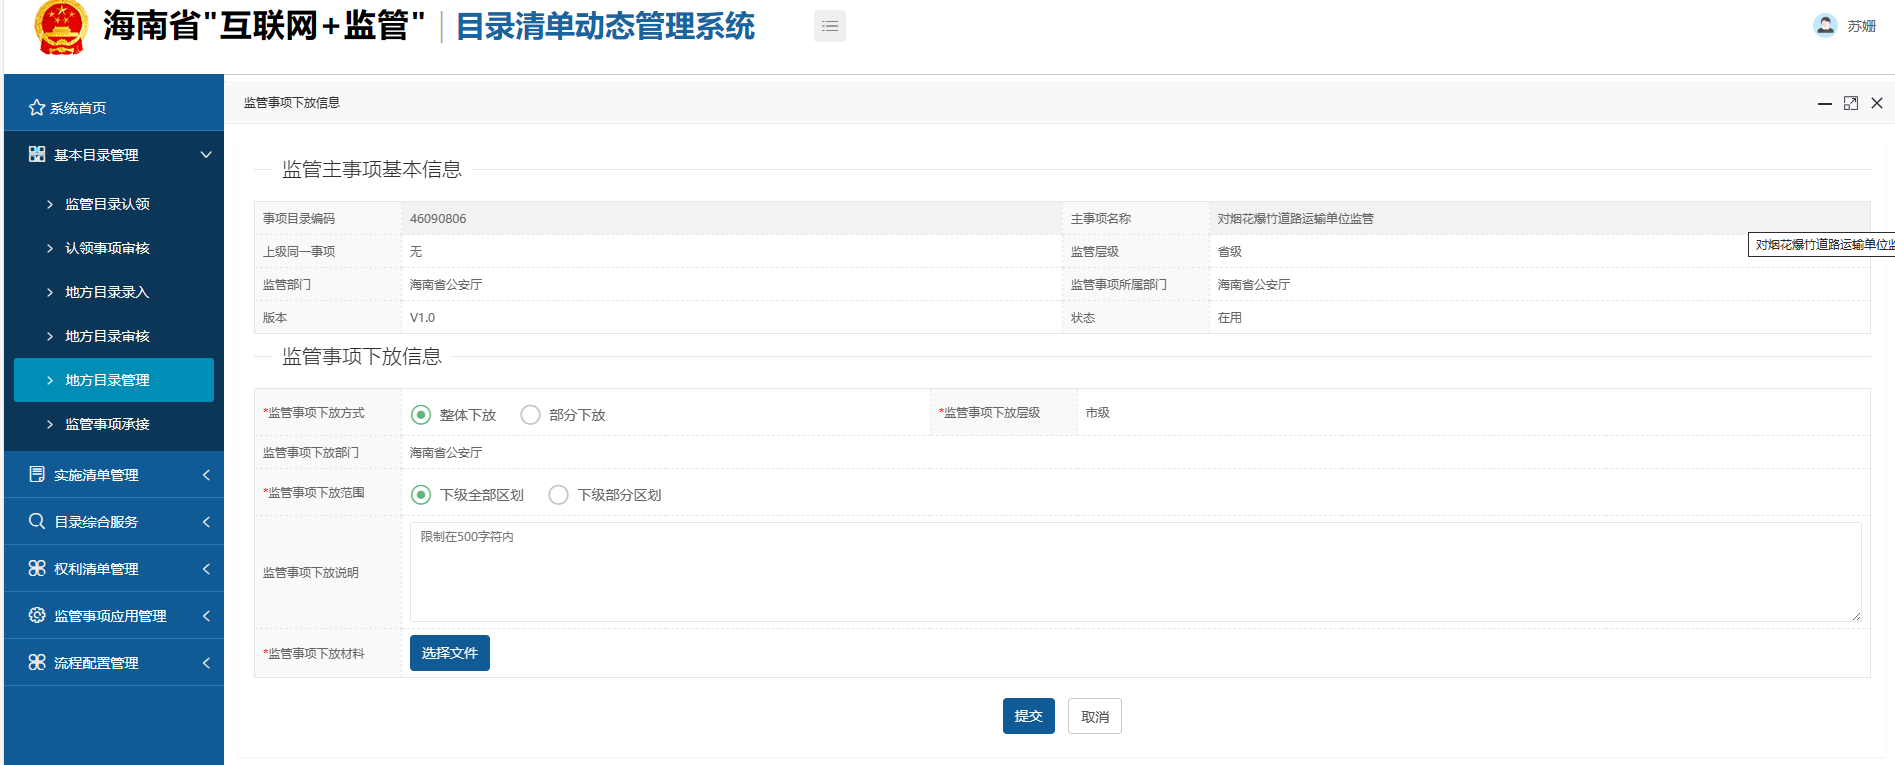Expand the 权利清单管理 menu chevron
This screenshot has width=1895, height=765.
[206, 569]
